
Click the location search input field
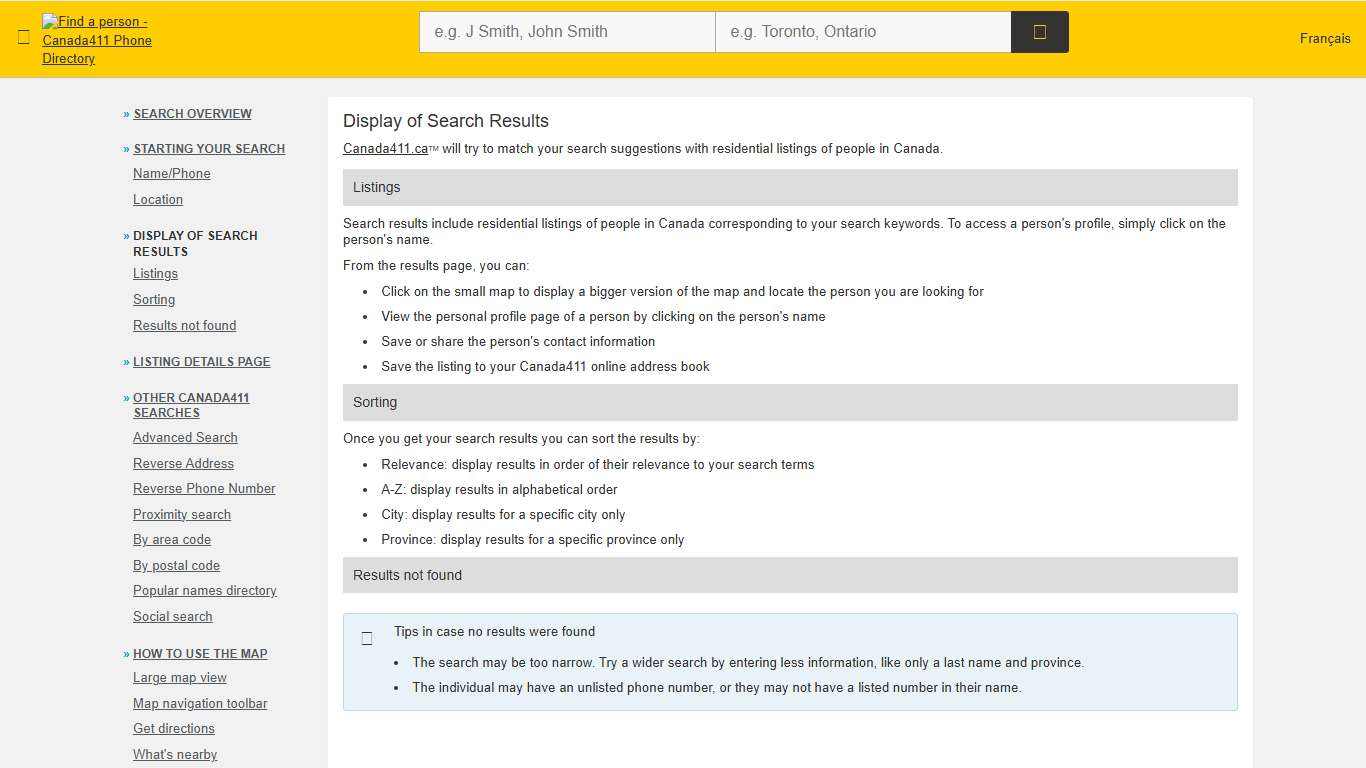click(x=863, y=31)
